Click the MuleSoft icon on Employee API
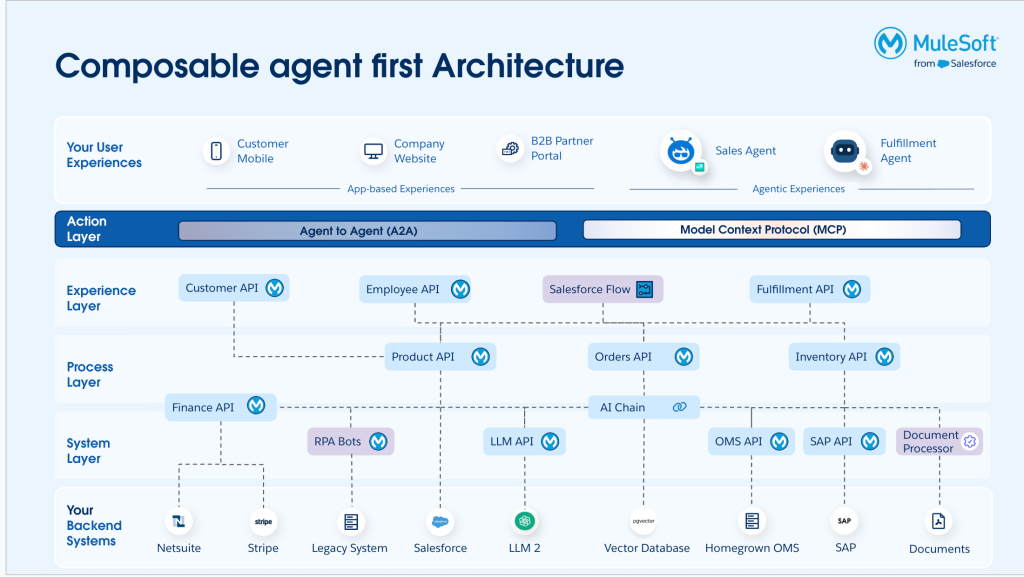The image size is (1024, 577). click(460, 289)
